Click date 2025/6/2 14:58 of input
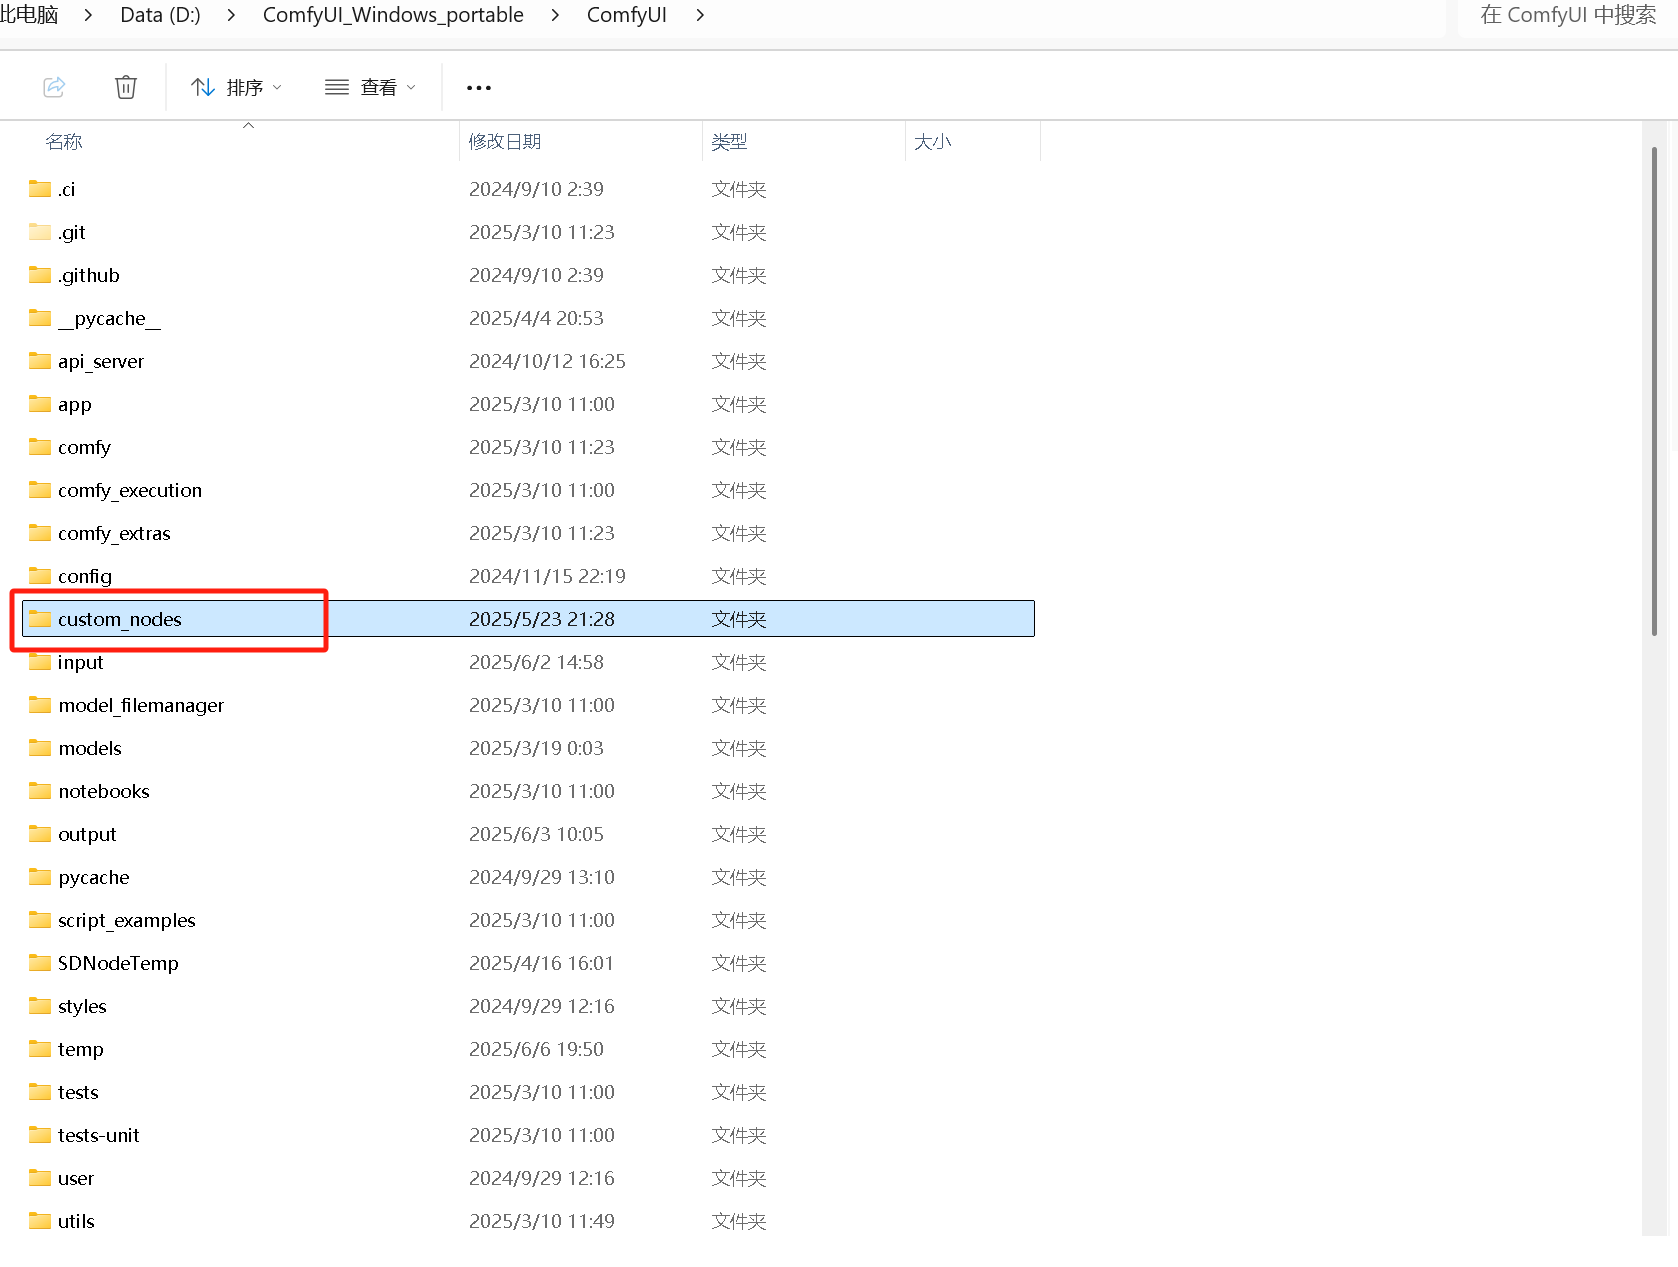 (536, 662)
